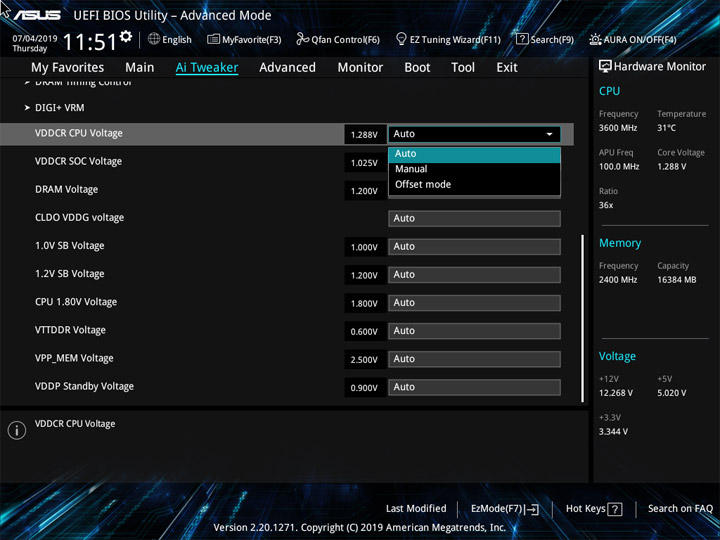Select the CLDO VDDG voltage row label
The height and width of the screenshot is (540, 720).
[x=79, y=218]
